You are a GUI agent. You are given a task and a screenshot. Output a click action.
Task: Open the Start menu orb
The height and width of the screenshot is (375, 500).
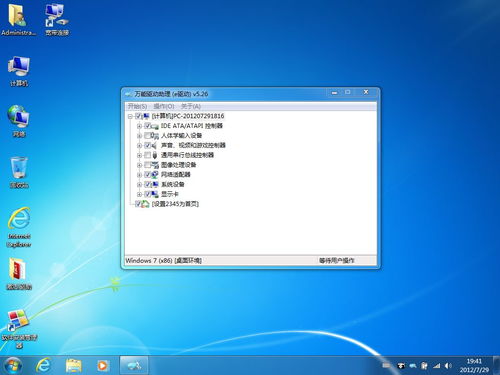point(13,365)
